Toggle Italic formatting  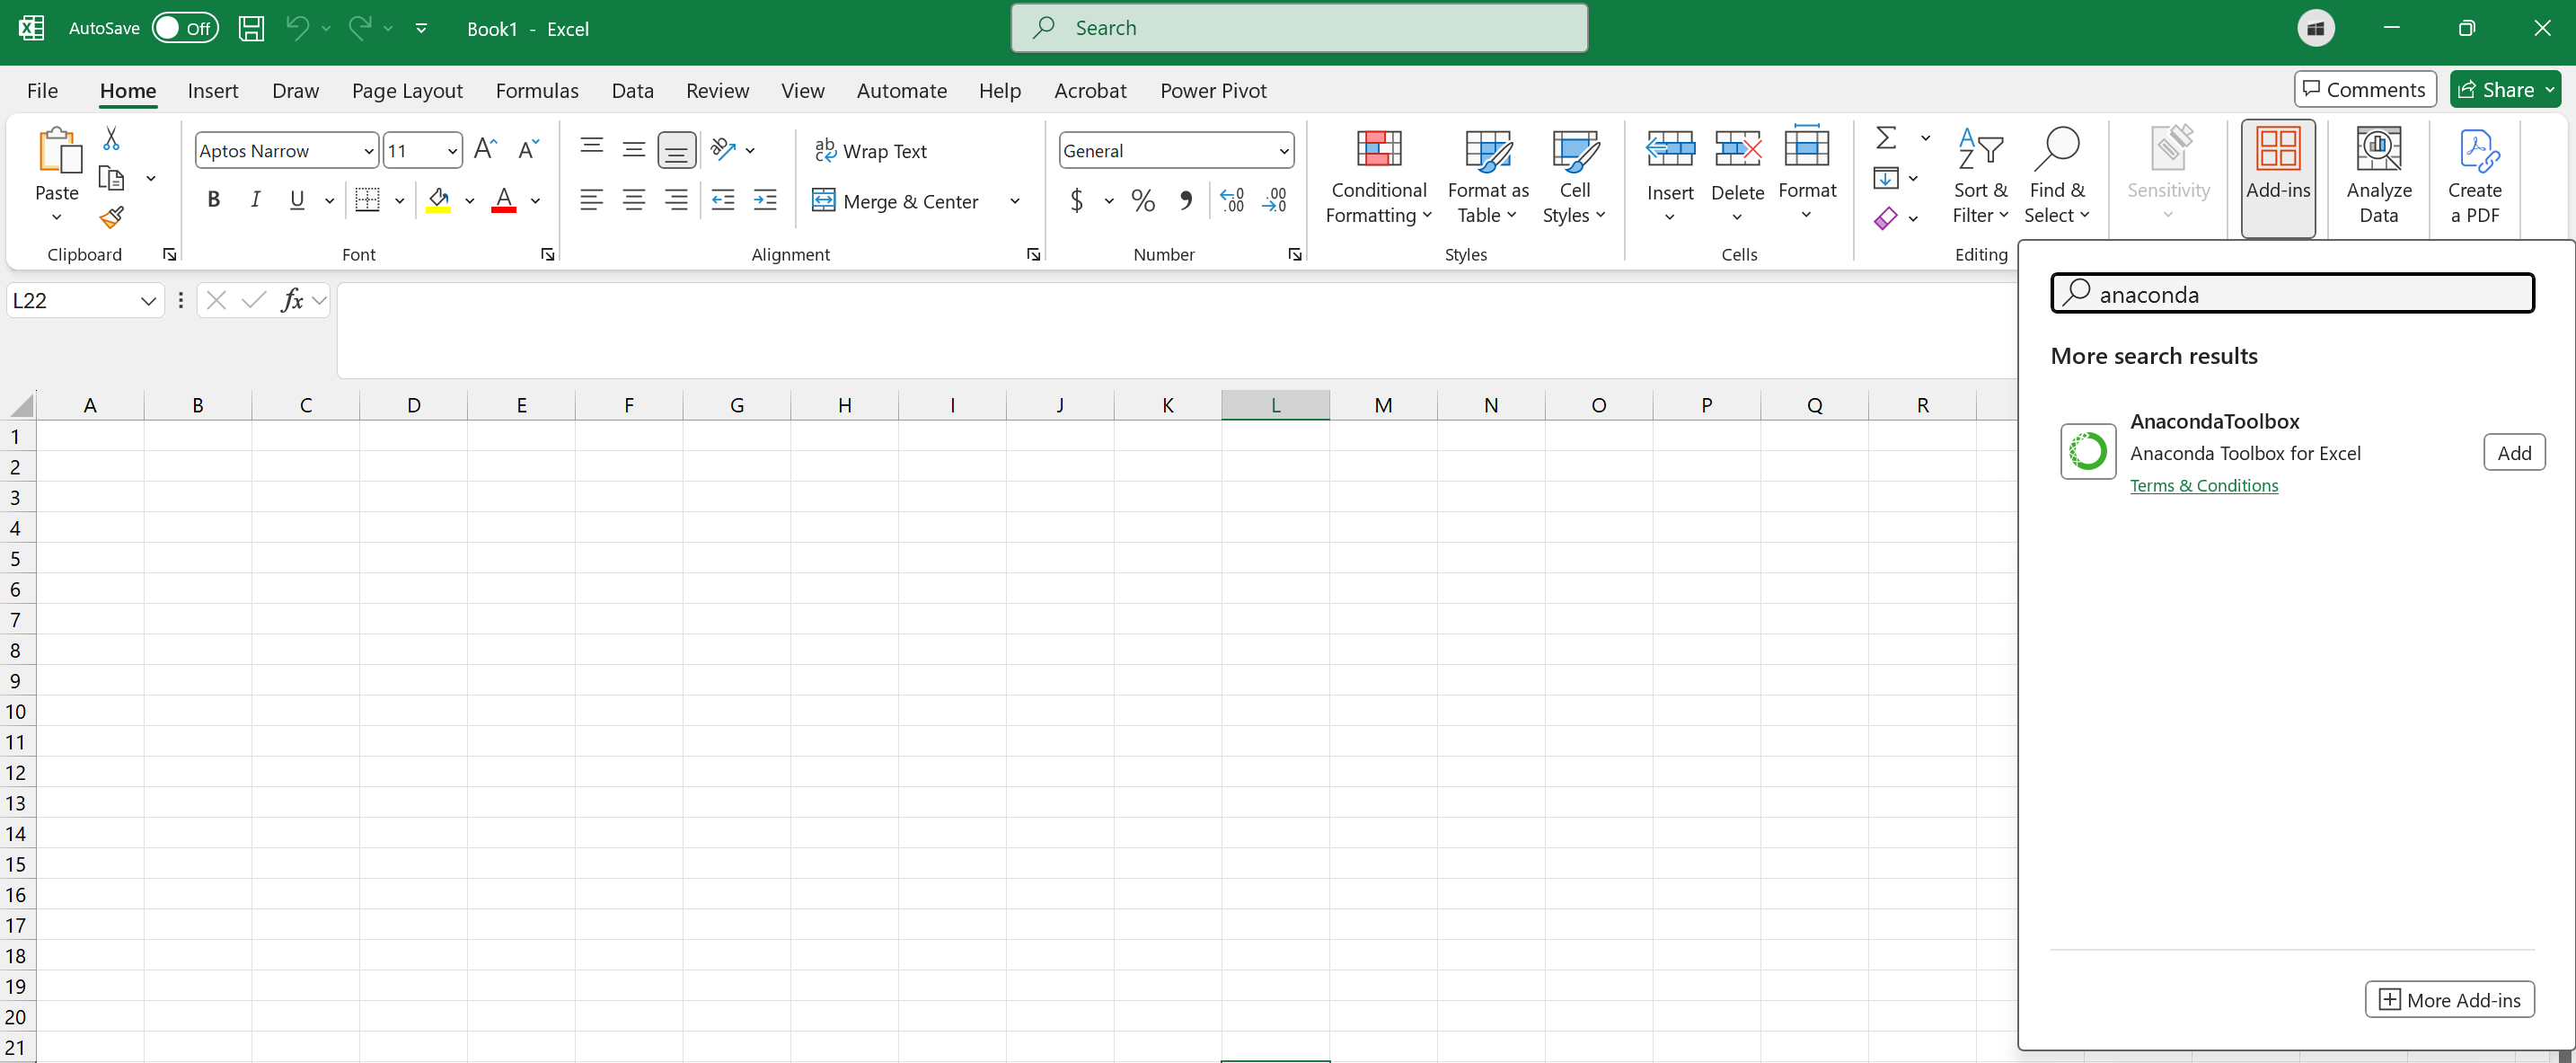pos(255,200)
